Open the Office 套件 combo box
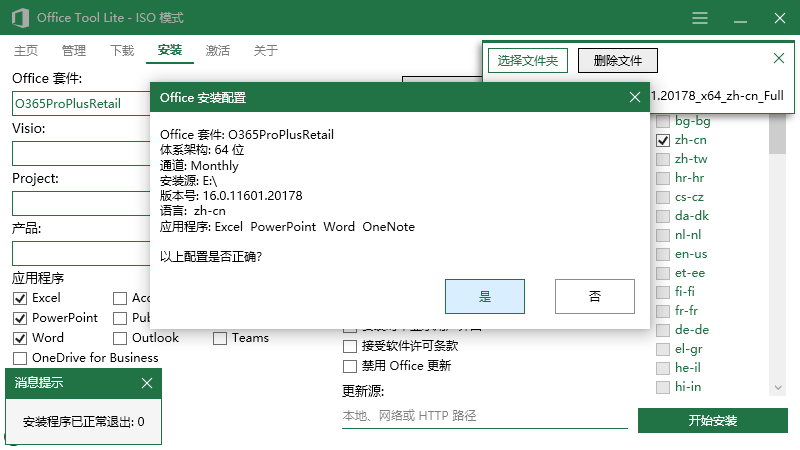 click(x=80, y=103)
